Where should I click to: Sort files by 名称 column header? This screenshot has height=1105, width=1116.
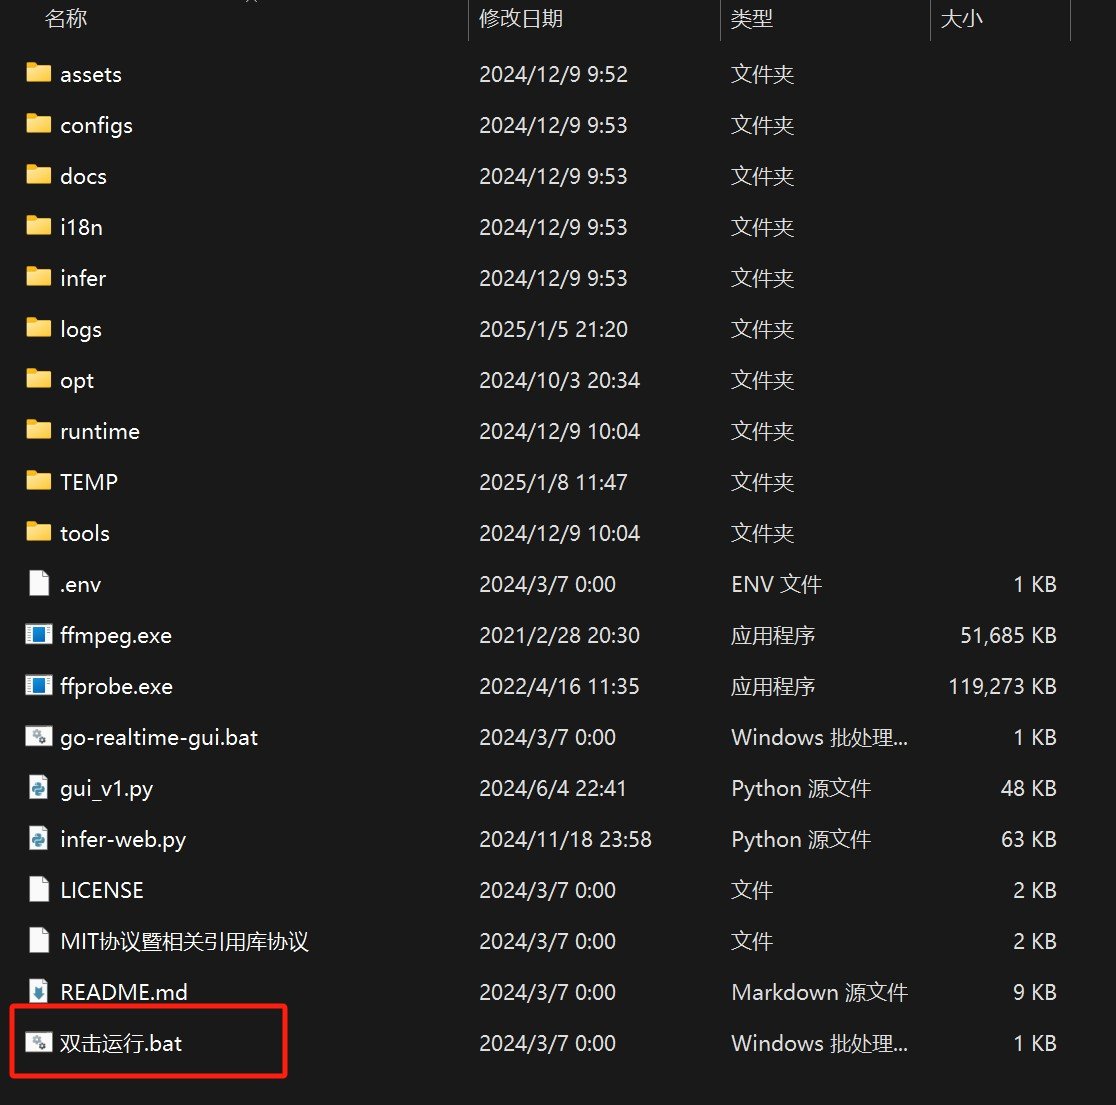[x=66, y=18]
